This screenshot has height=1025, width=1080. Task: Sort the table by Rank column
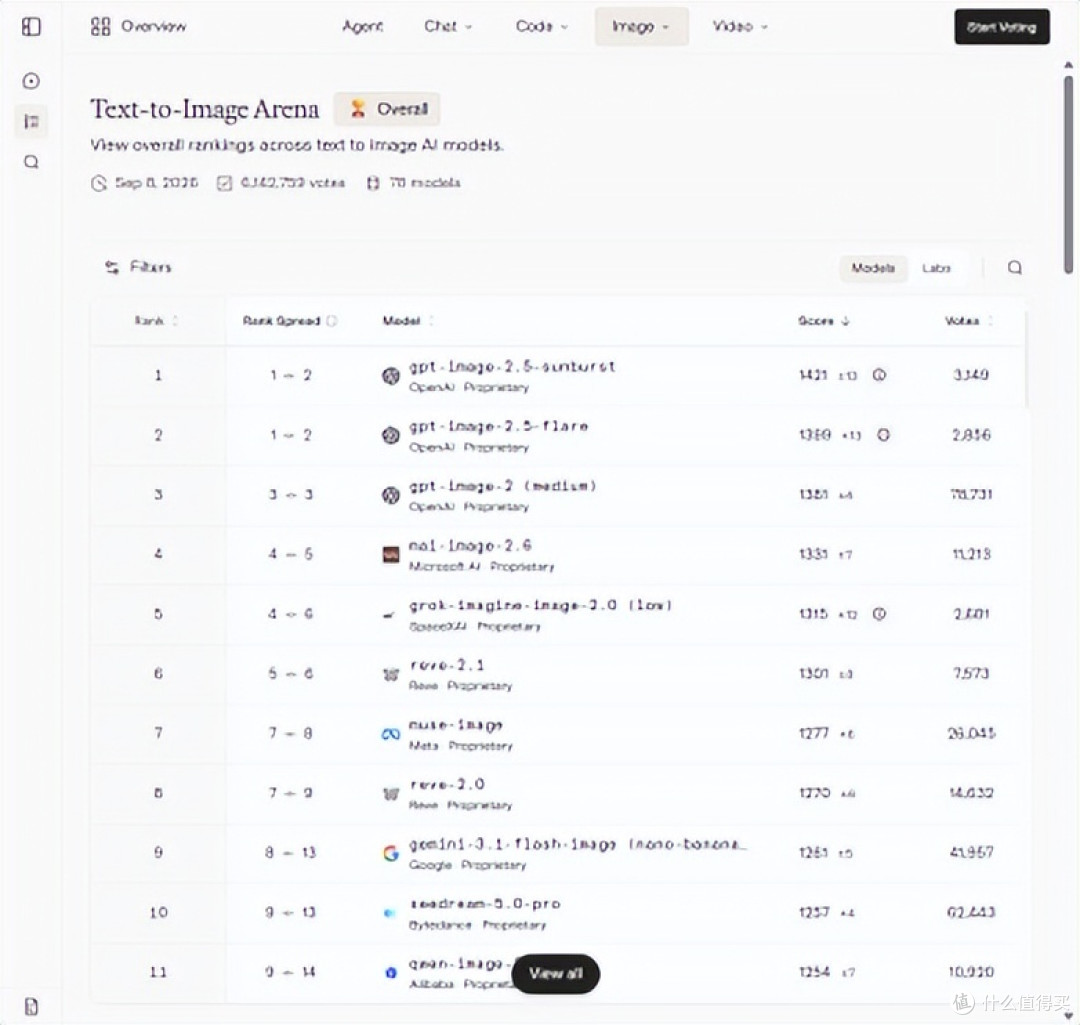point(156,321)
